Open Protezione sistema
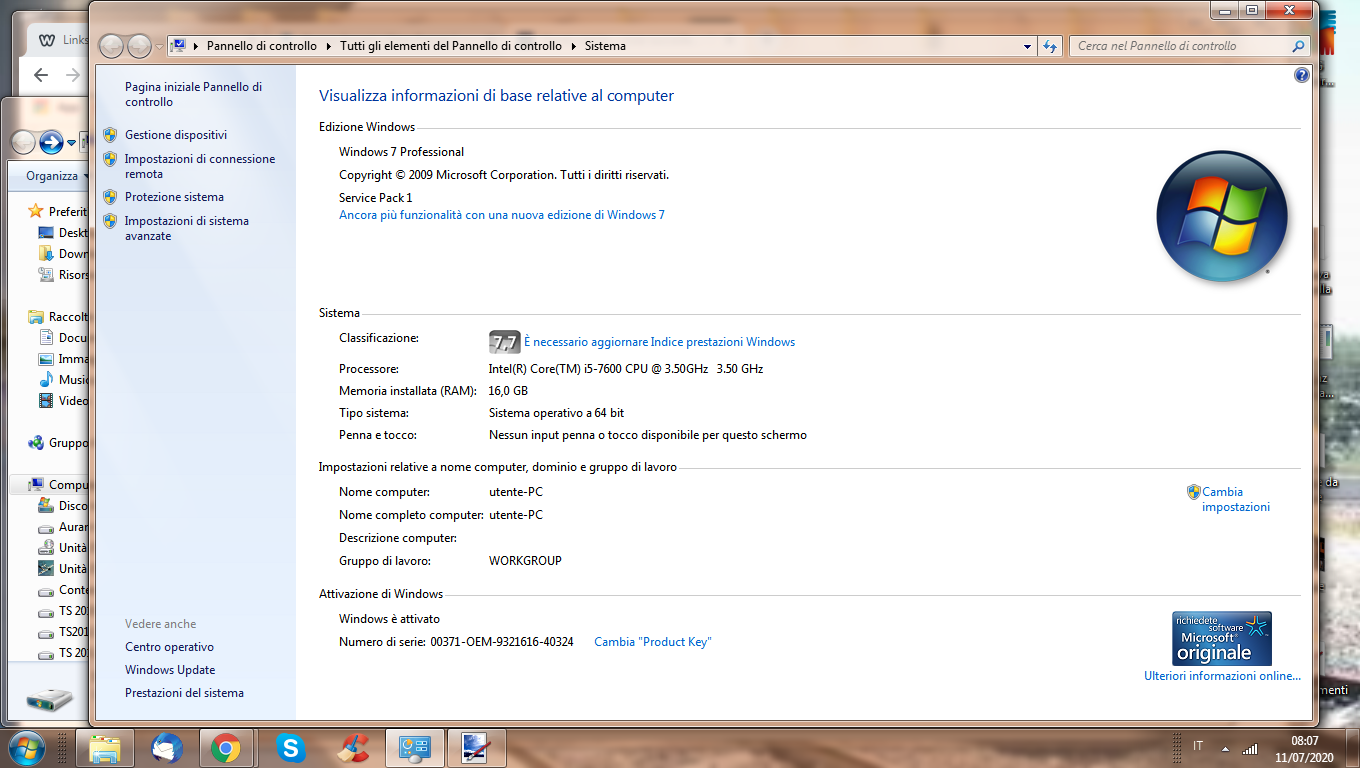This screenshot has width=1360, height=768. (x=174, y=197)
